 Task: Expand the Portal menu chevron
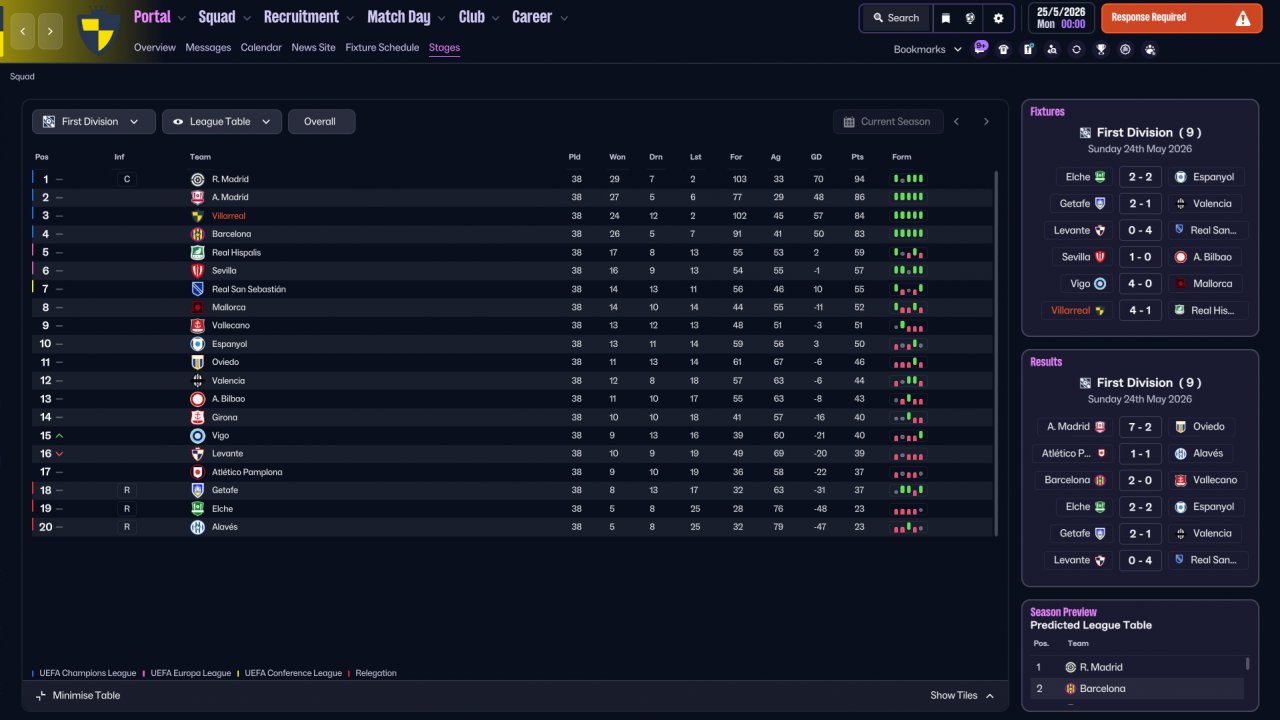[181, 18]
